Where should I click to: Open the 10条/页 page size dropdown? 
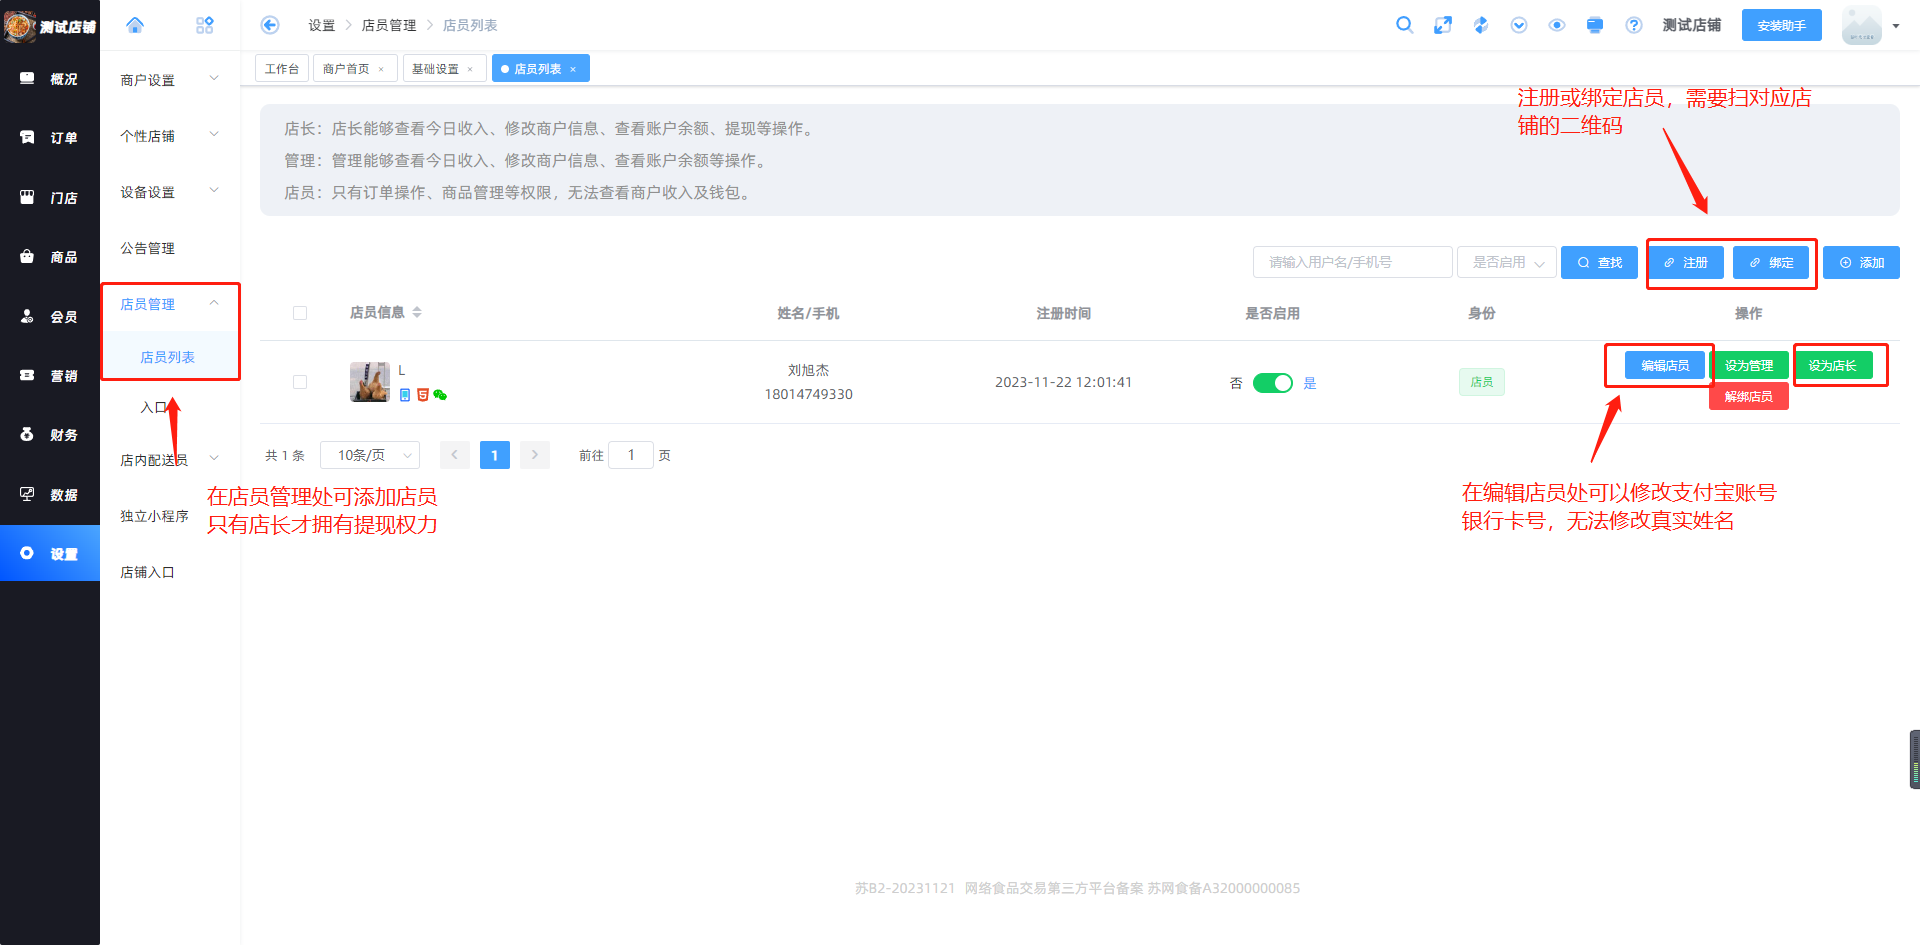tap(370, 455)
